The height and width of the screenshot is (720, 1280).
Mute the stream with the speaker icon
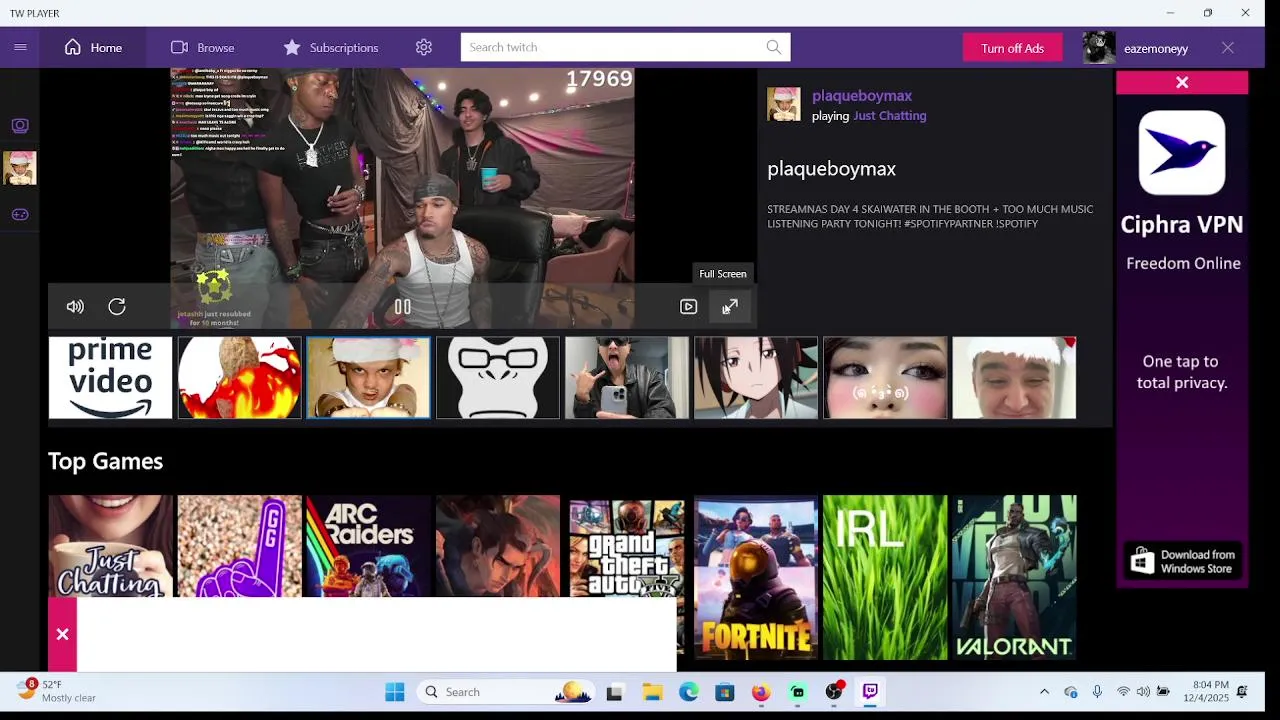[75, 307]
